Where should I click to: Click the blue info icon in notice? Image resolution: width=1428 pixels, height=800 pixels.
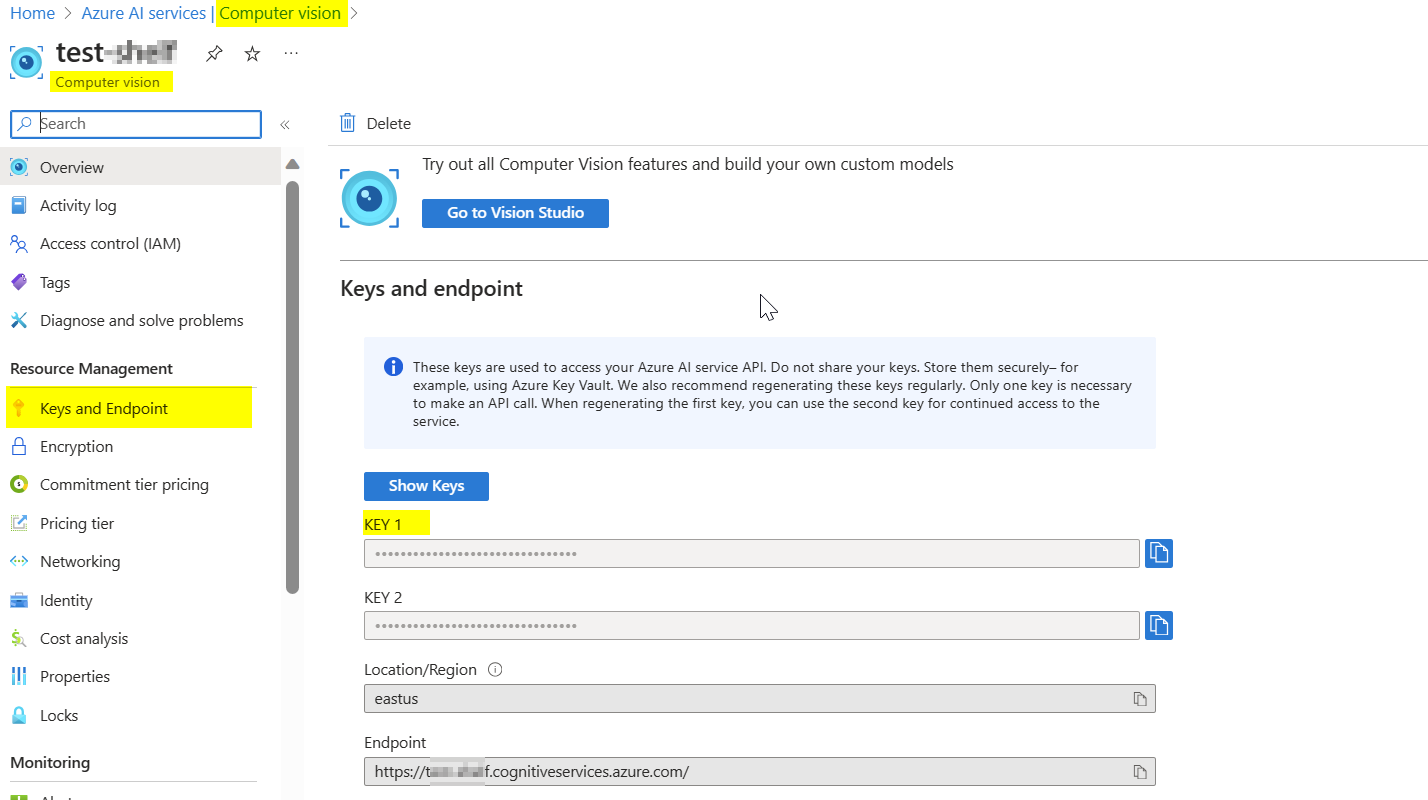click(x=394, y=366)
